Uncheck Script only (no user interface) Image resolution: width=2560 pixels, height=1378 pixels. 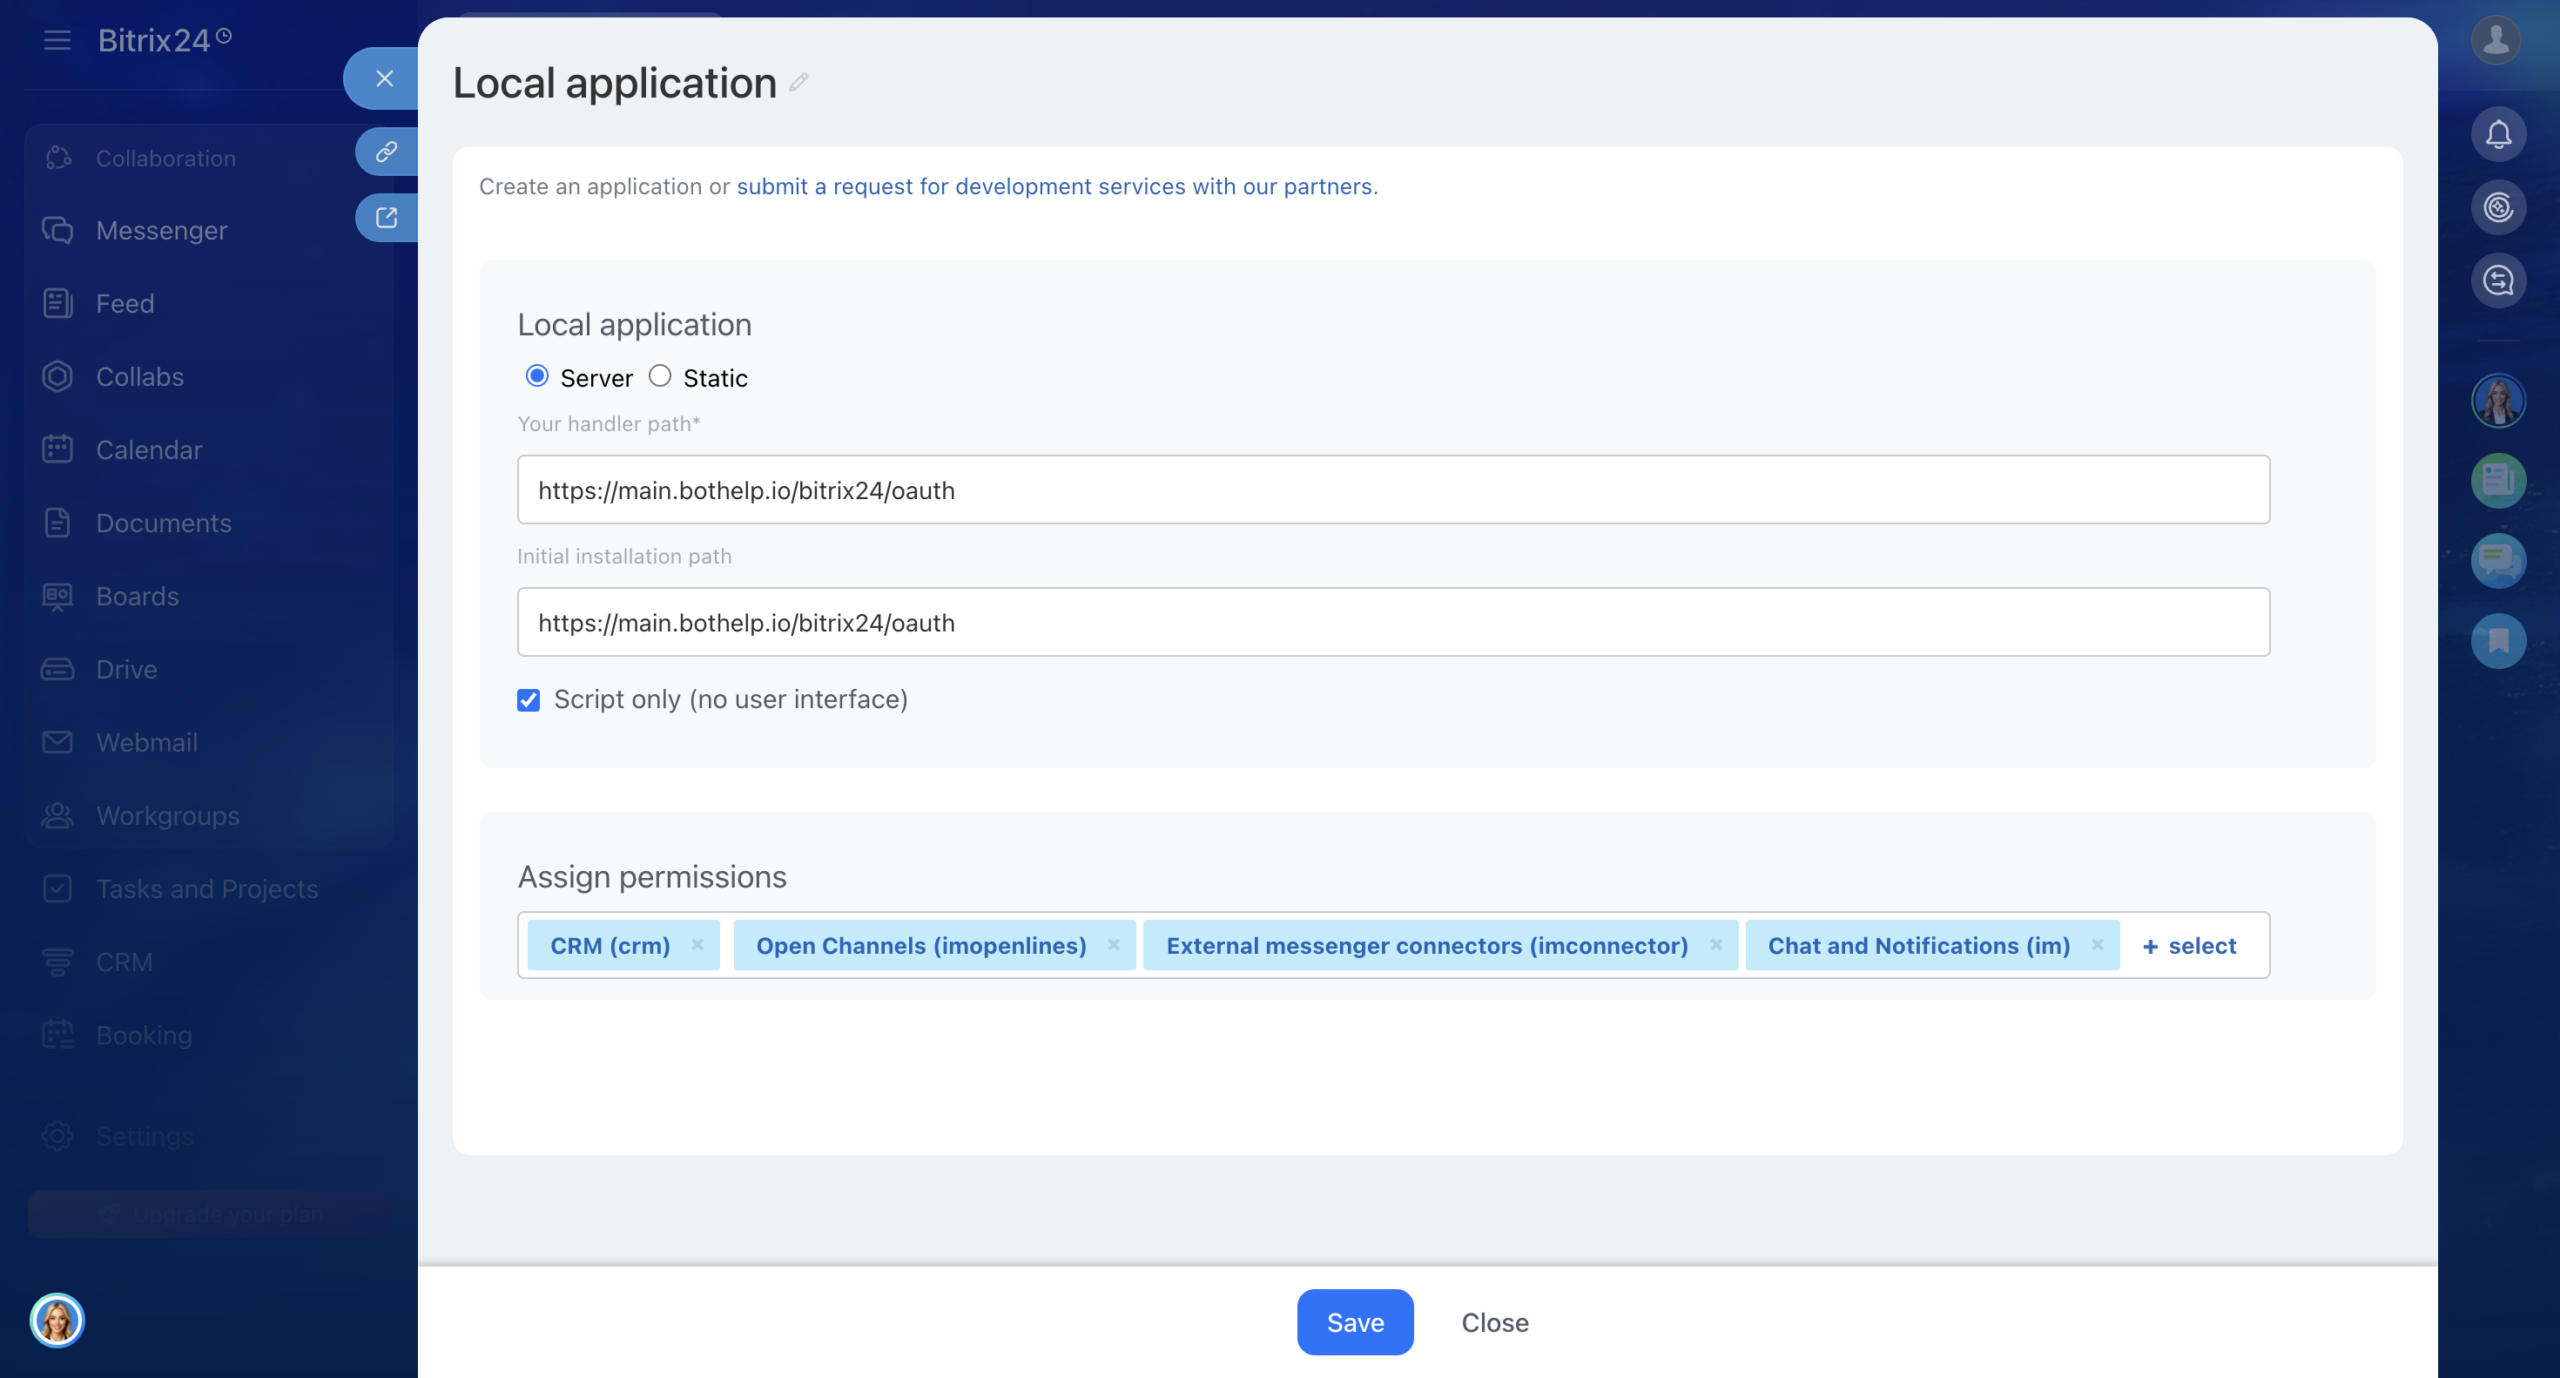[529, 700]
